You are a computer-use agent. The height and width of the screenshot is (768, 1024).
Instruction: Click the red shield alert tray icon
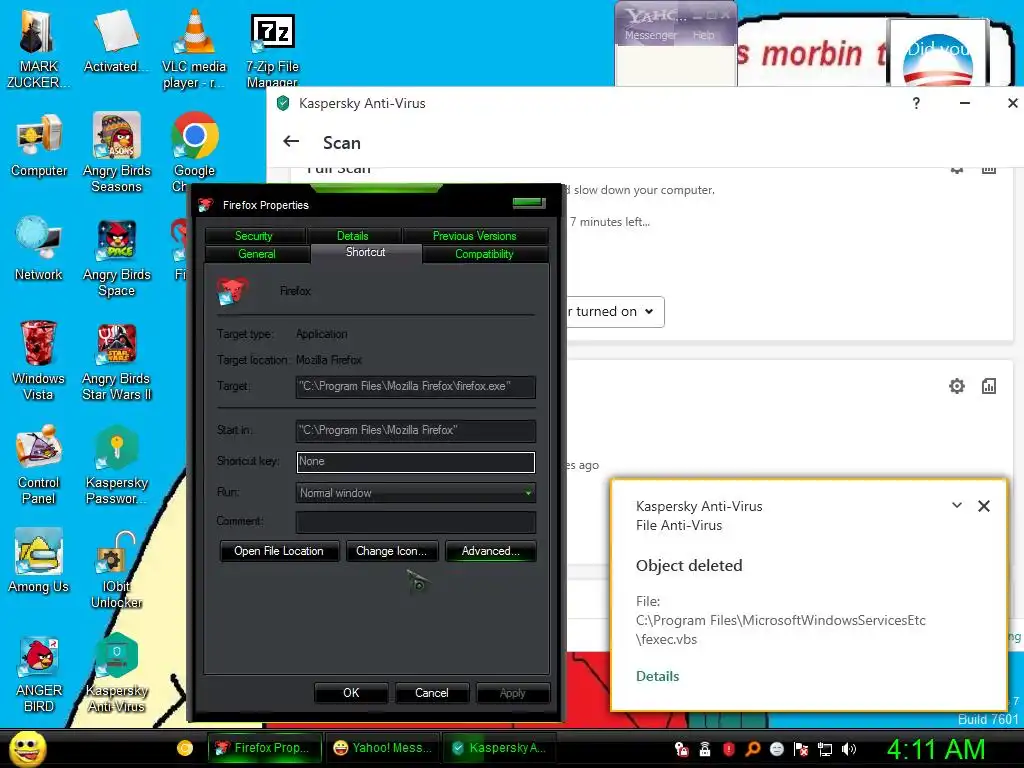pos(729,749)
